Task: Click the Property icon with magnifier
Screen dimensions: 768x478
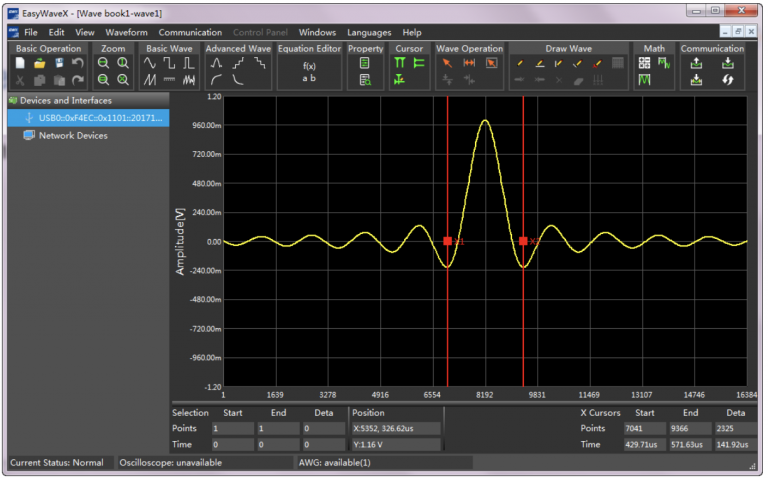Action: pyautogui.click(x=365, y=80)
